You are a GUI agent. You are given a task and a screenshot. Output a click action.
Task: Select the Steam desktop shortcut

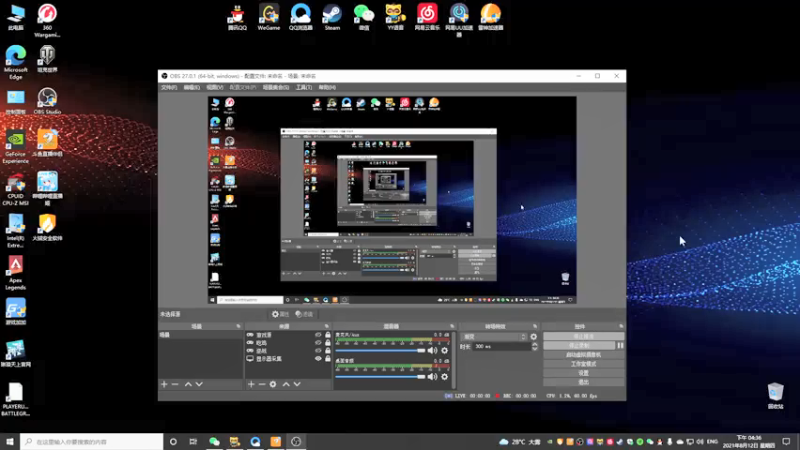(x=332, y=17)
